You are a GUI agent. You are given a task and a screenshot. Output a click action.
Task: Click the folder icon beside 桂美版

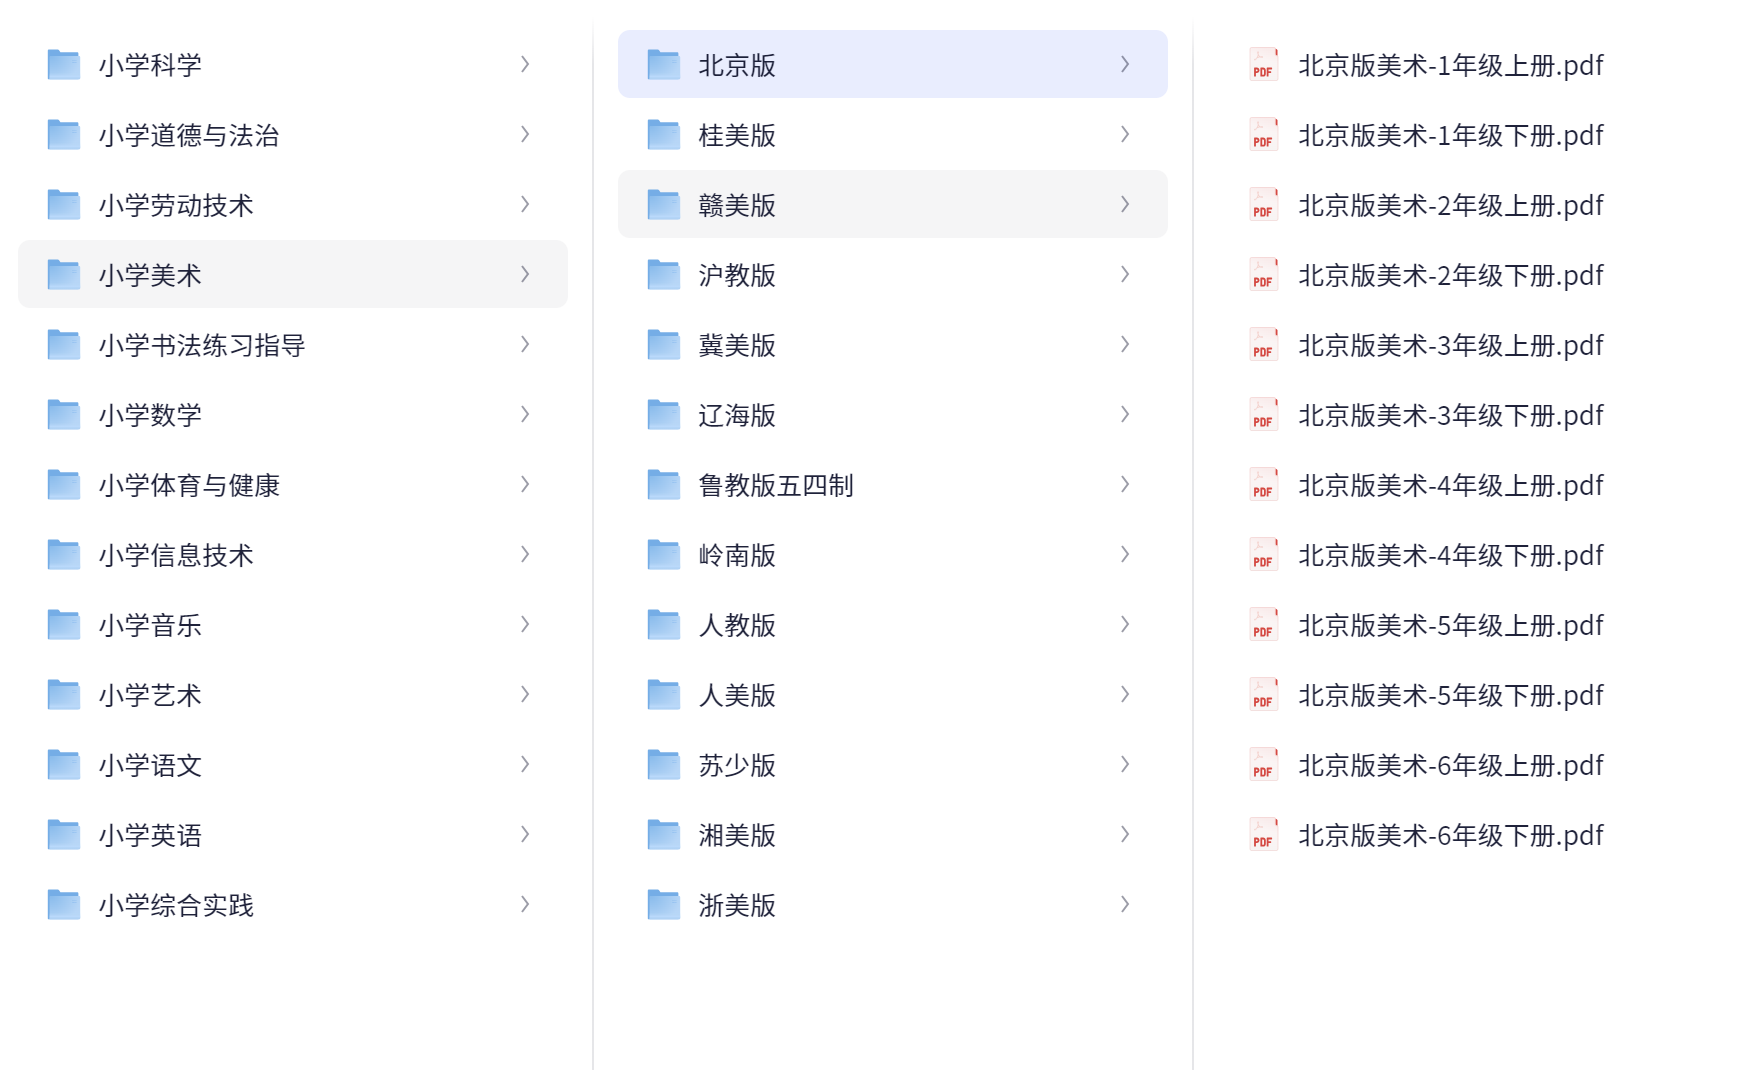(x=664, y=134)
